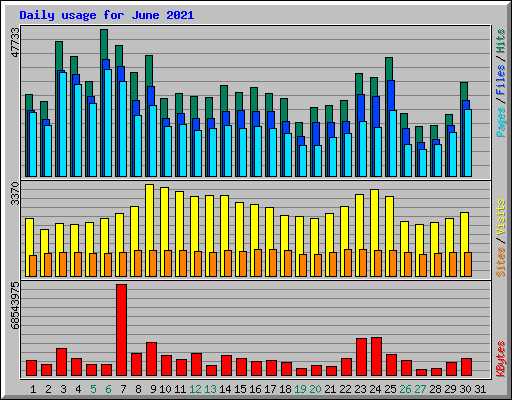Click day label 30 on x-axis
This screenshot has width=512, height=400.
(x=465, y=389)
